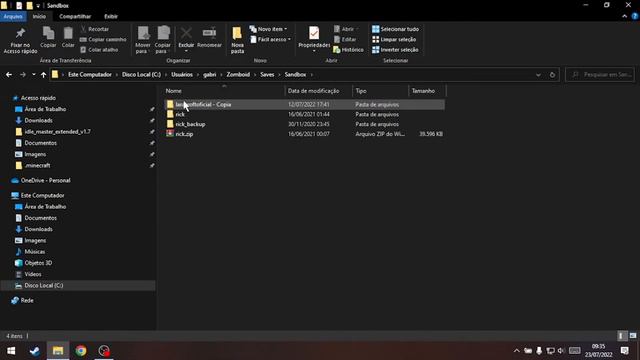Switch to the Início tab

click(x=39, y=16)
